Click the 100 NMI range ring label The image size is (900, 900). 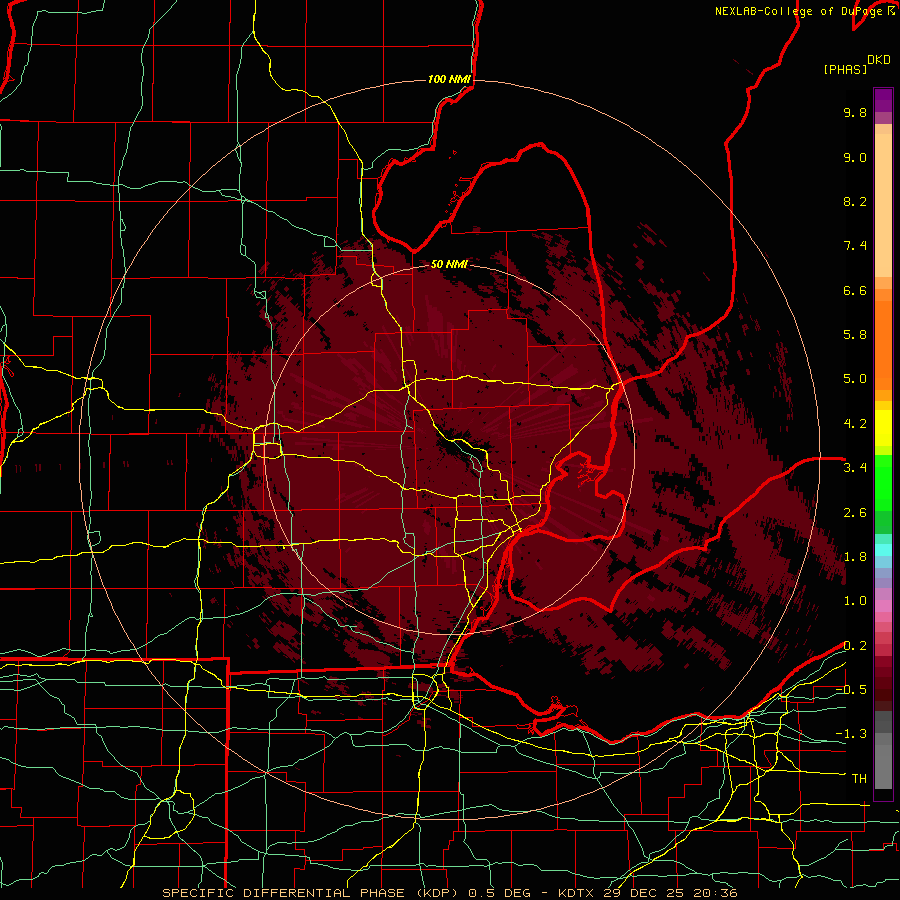tap(449, 79)
